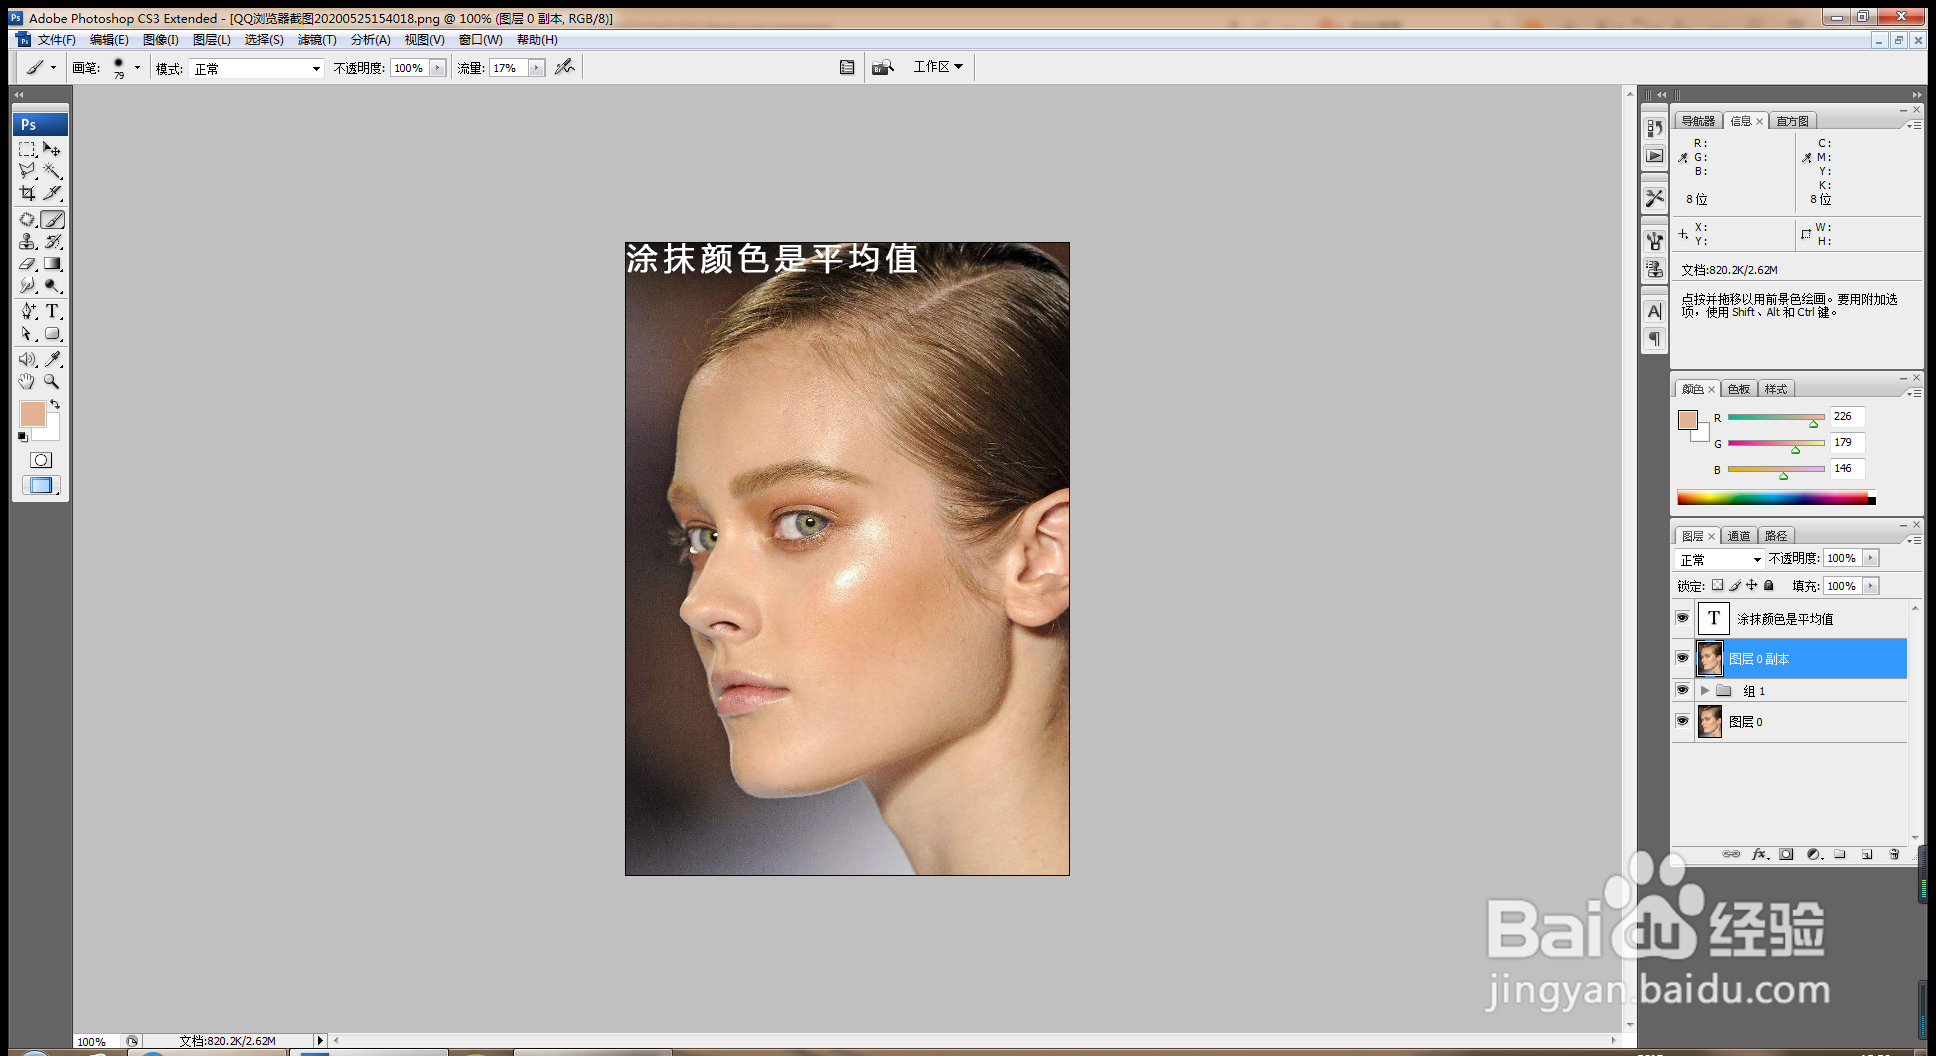Select the Magic Wand tool
Viewport: 1936px width, 1056px height.
[x=53, y=171]
